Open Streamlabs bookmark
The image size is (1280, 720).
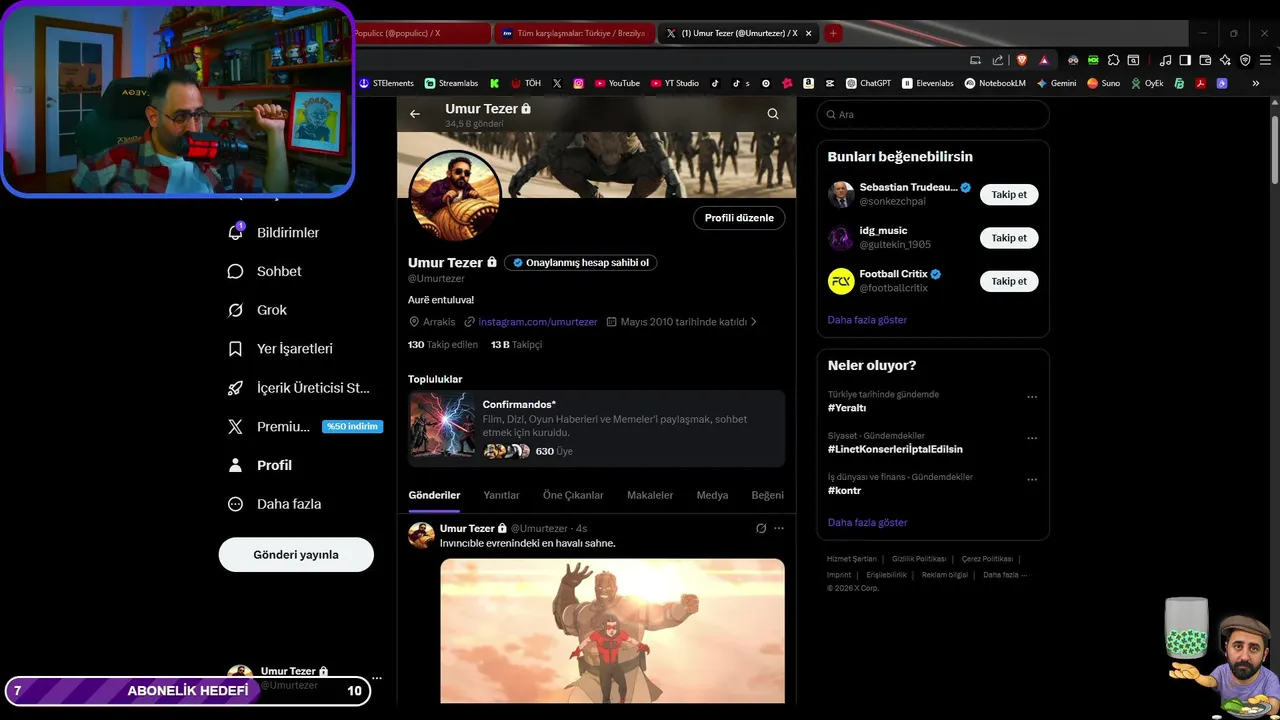point(451,83)
